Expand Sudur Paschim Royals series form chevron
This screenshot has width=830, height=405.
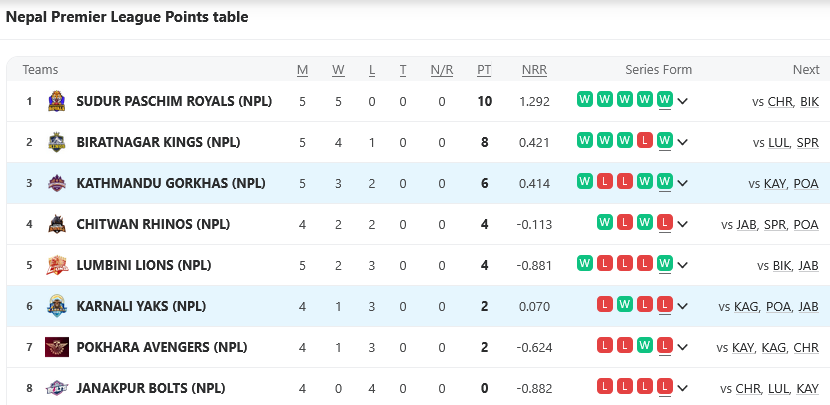(x=683, y=101)
